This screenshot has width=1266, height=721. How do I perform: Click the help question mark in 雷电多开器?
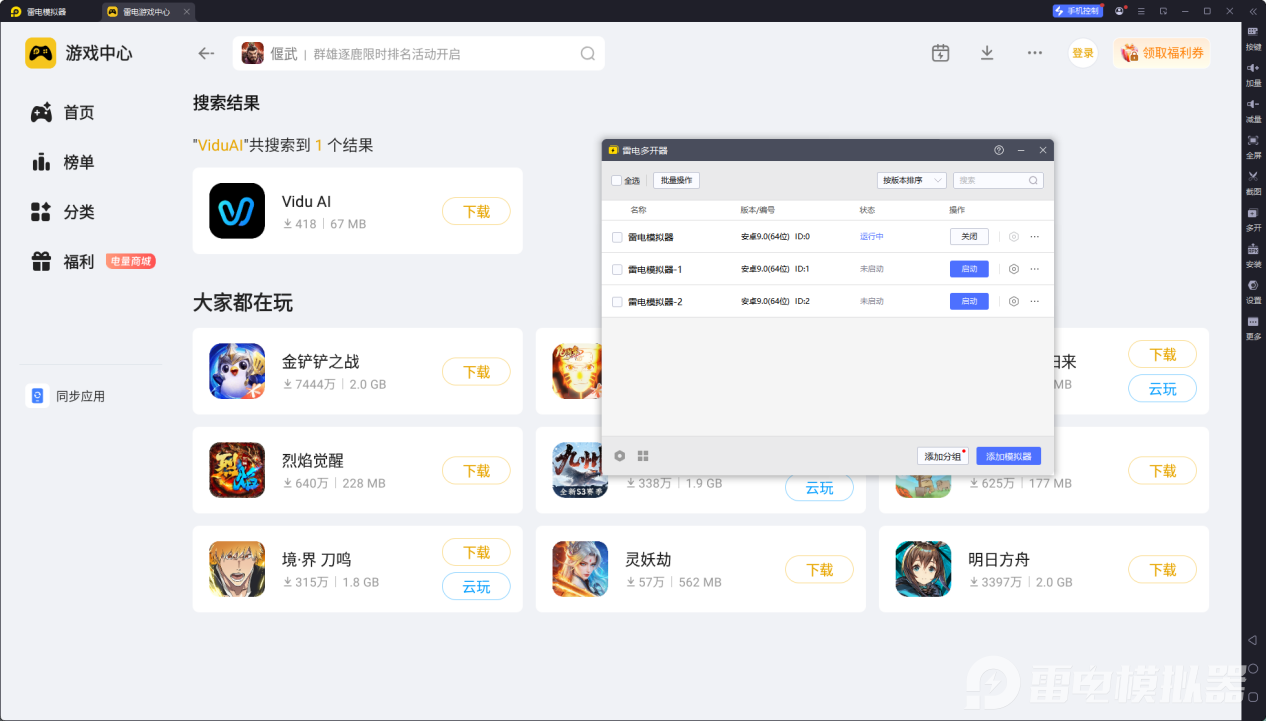[999, 150]
